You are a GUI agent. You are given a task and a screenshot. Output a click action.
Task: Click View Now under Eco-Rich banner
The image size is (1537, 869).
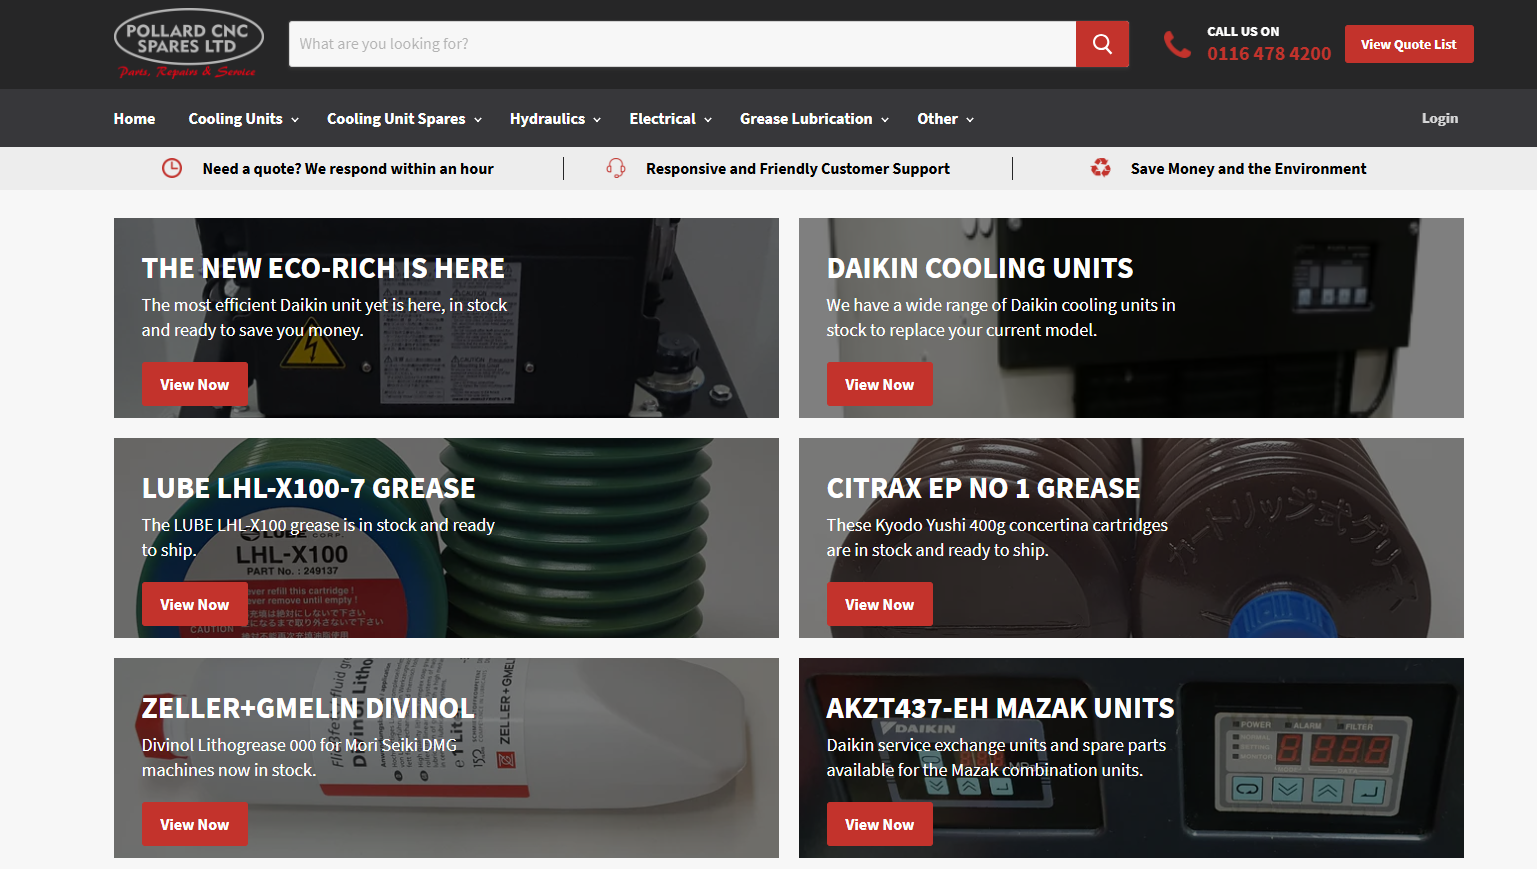tap(194, 385)
